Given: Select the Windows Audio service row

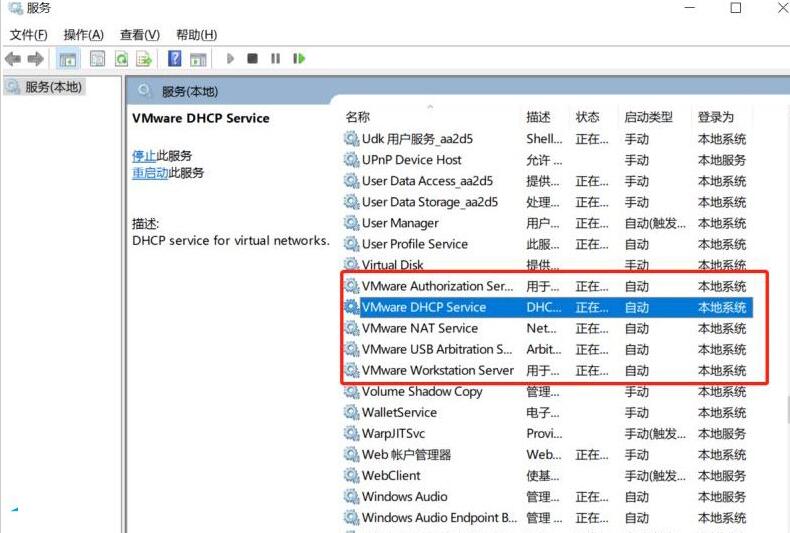Looking at the screenshot, I should (548, 496).
